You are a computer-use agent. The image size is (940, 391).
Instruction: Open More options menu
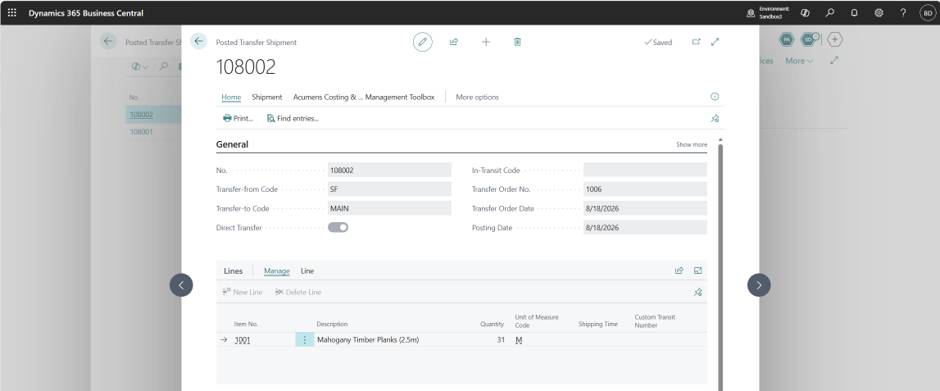[477, 97]
